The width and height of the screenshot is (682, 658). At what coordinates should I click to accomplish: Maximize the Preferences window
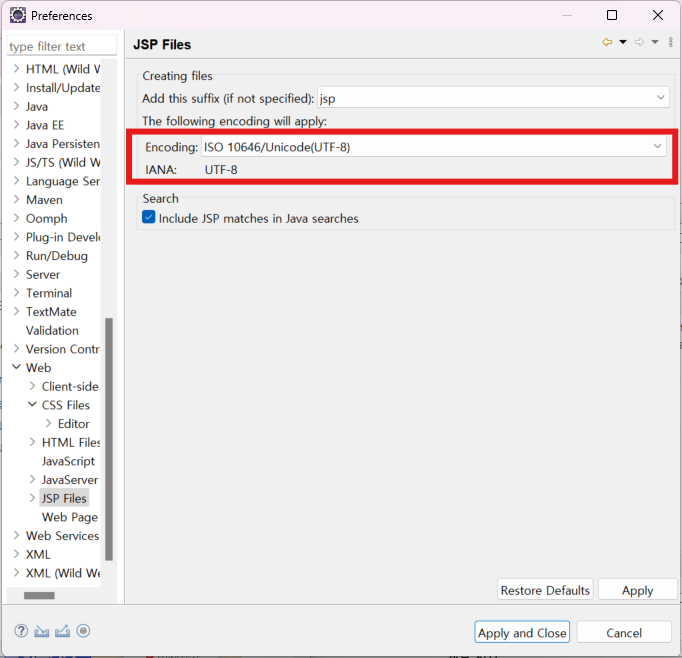(612, 15)
